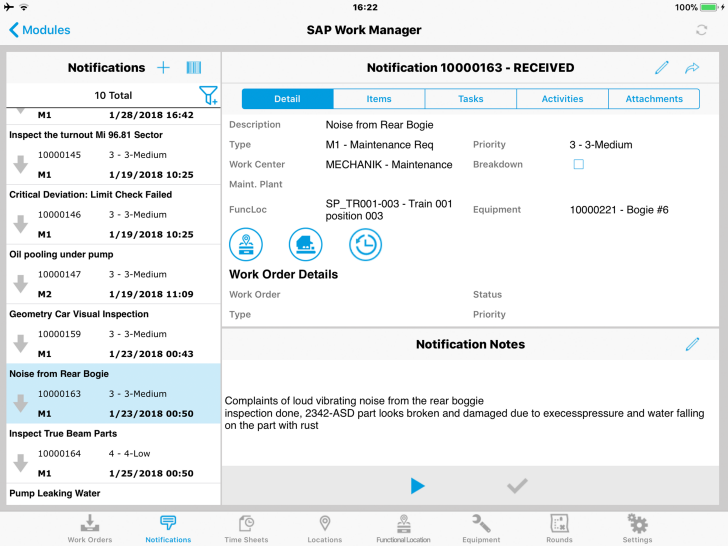Screen dimensions: 728x546
Task: Open Work Orders in bottom bar
Action: pos(90,528)
